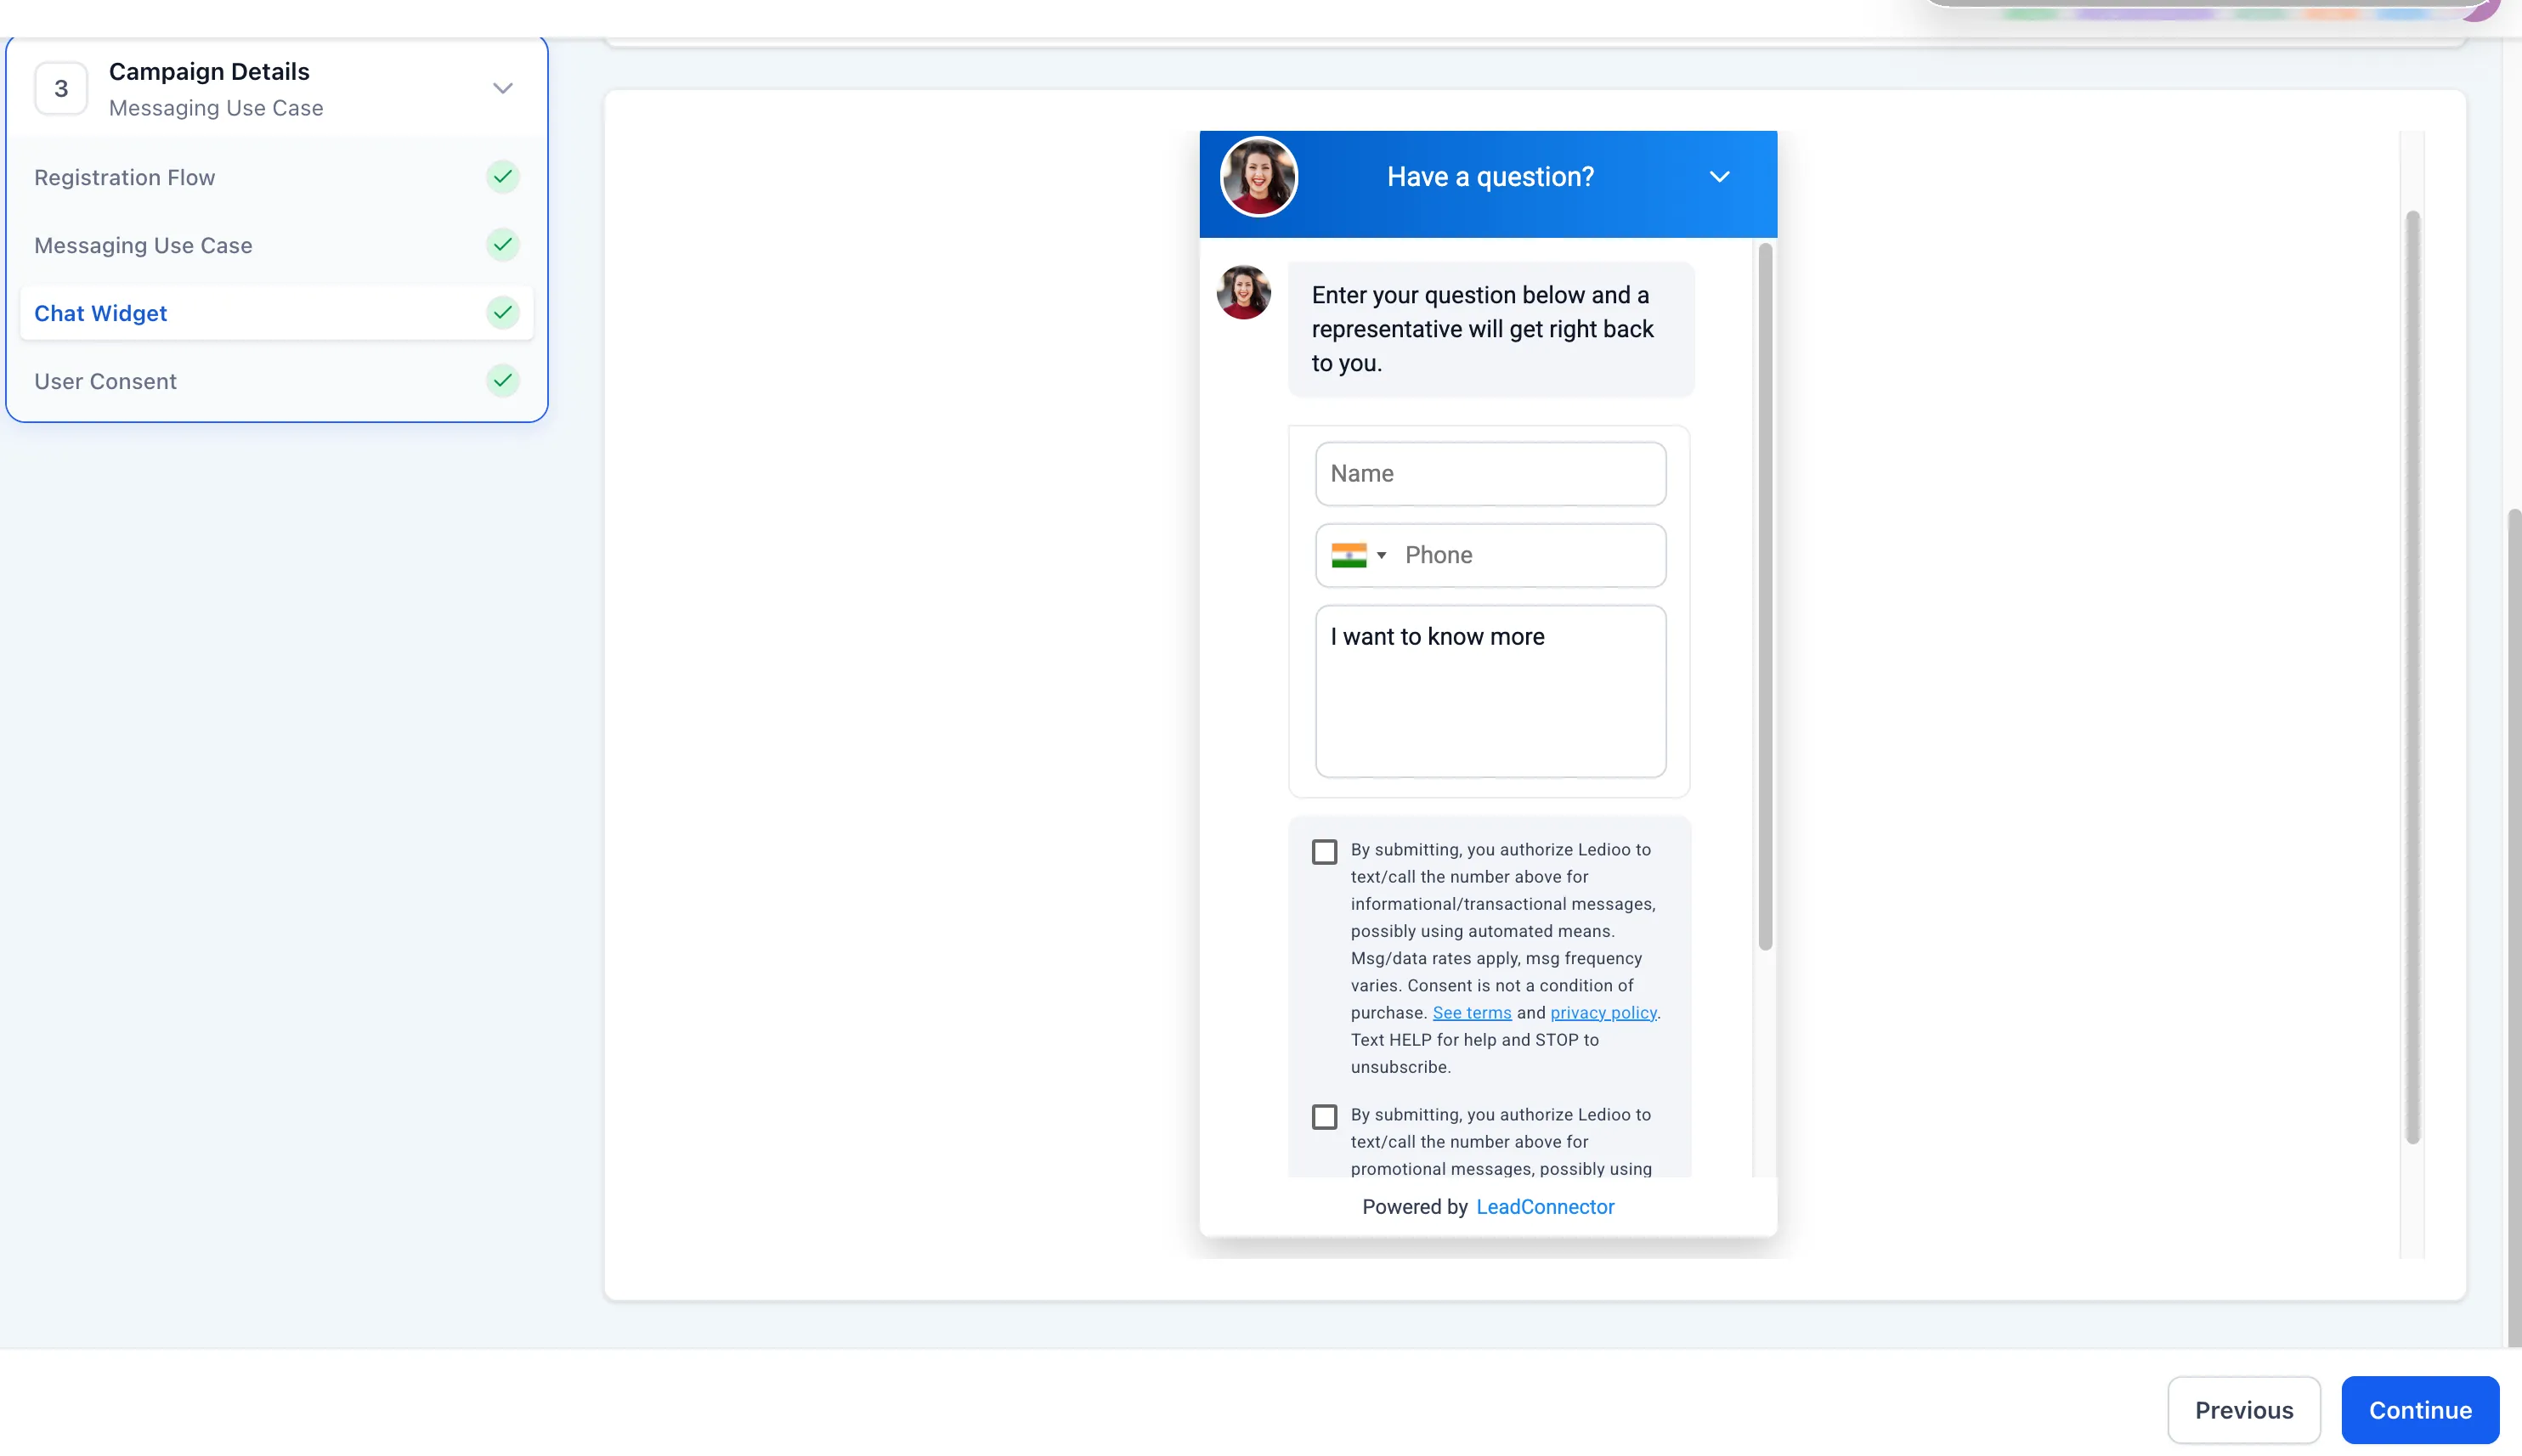Select the Chat Widget step

[x=101, y=313]
